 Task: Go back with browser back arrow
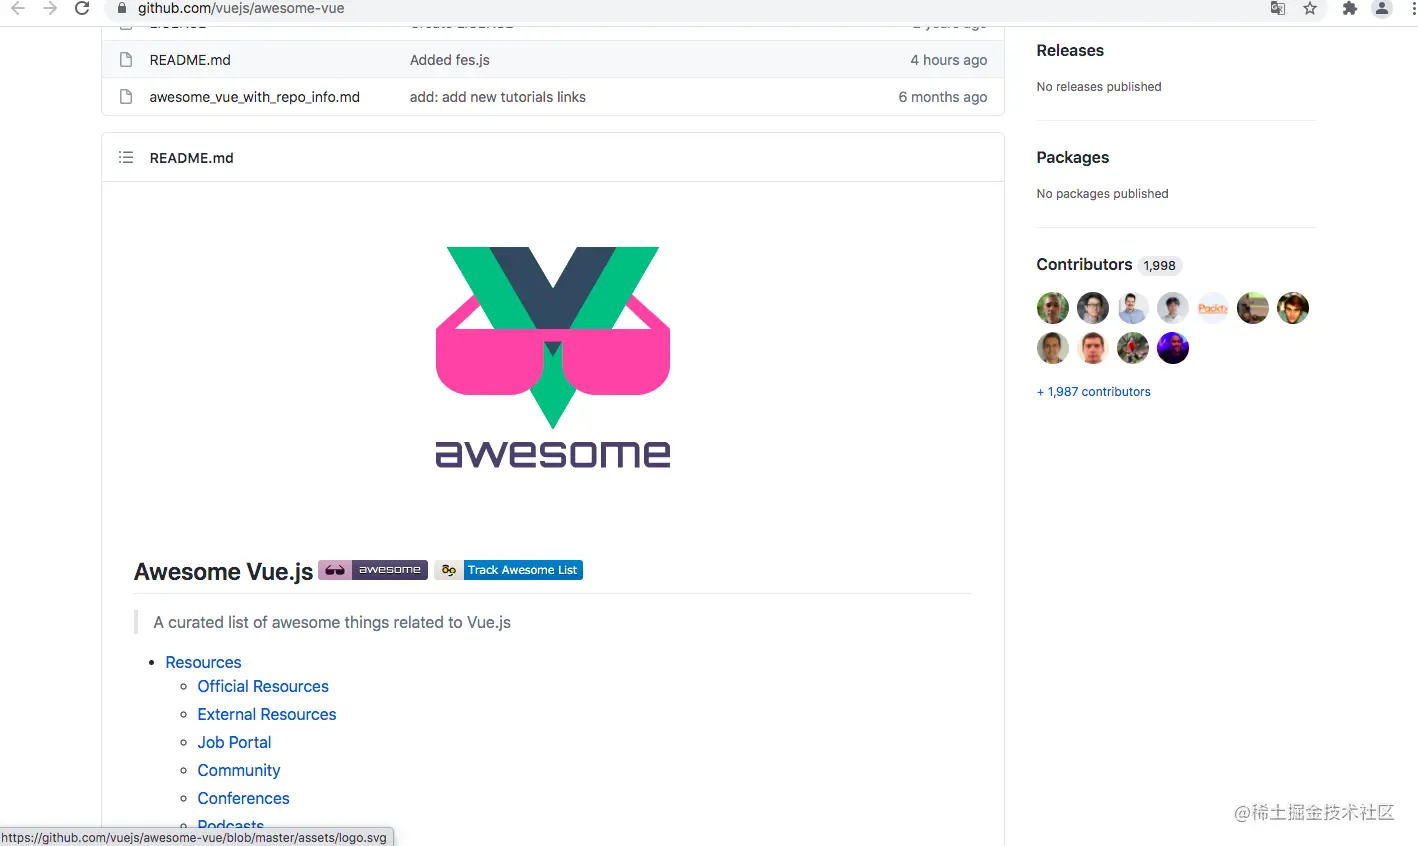(x=18, y=8)
